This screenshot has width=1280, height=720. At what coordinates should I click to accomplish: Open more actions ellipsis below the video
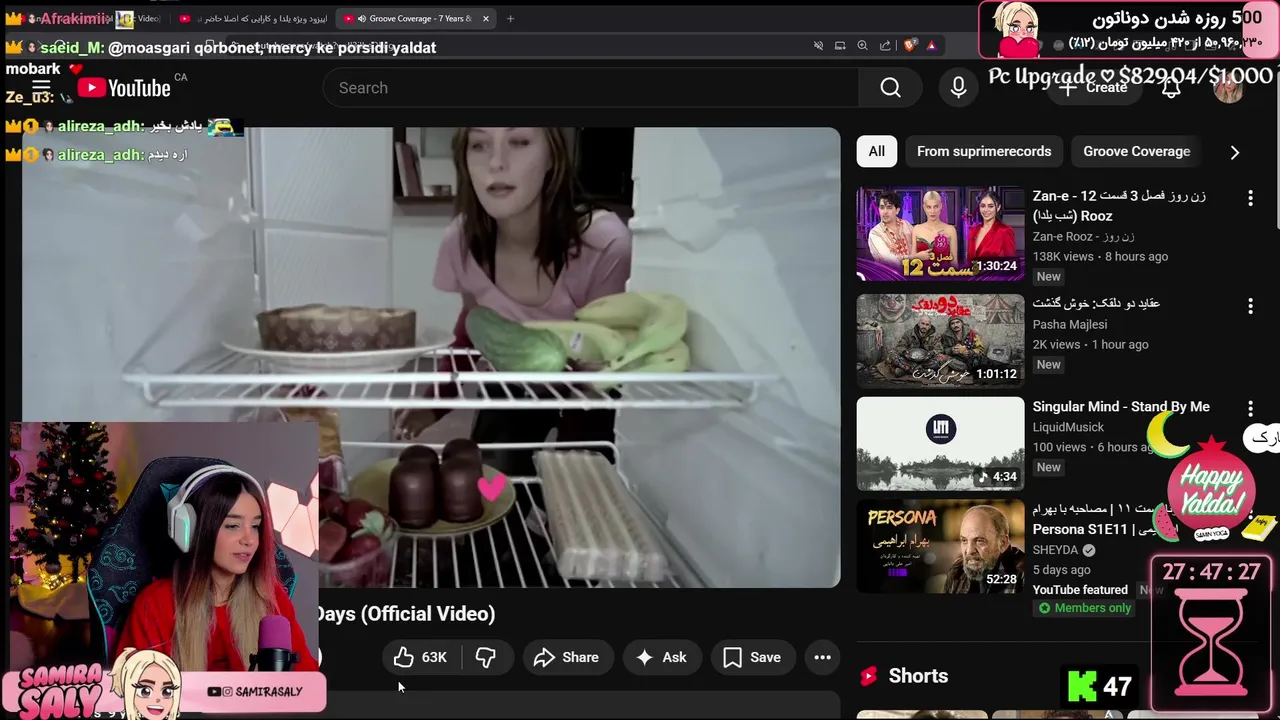coord(822,657)
